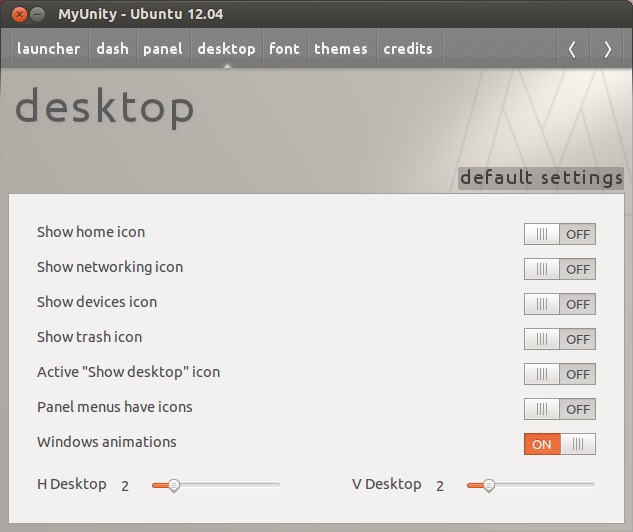Click the "Panel menus have icons" label
Screen dimensions: 633x532
tap(115, 407)
